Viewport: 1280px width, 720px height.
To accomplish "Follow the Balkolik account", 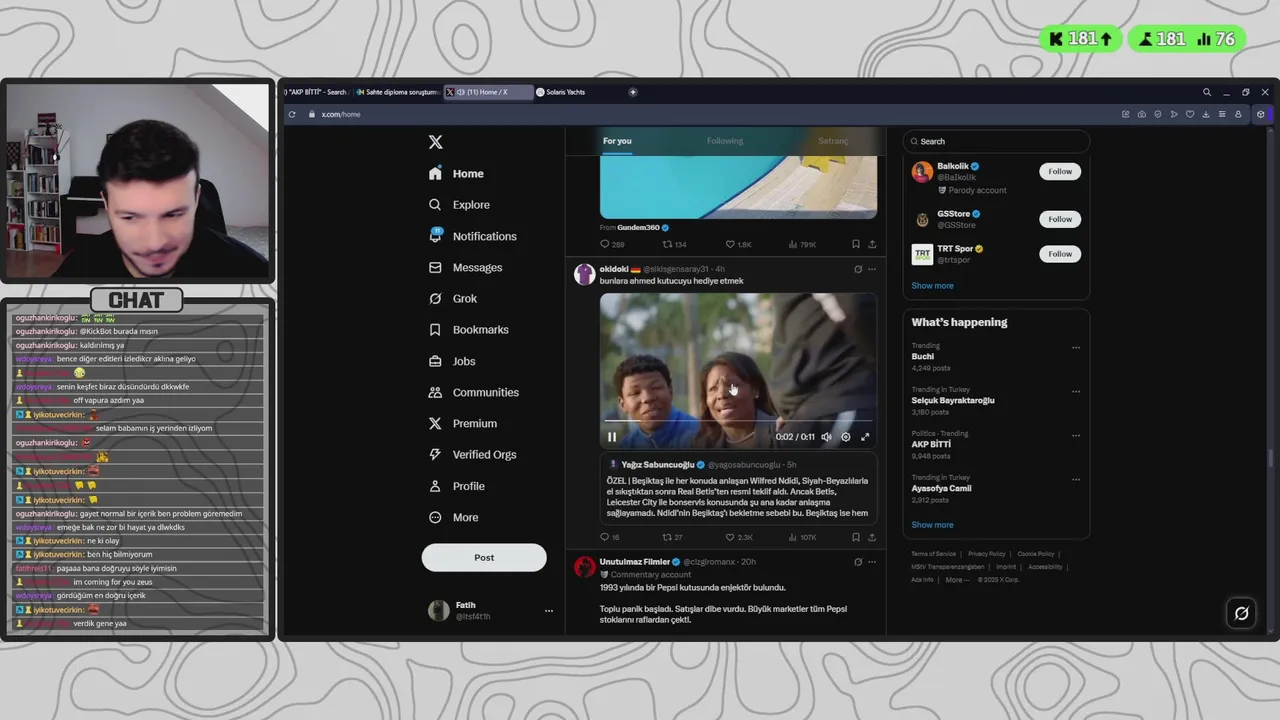I will click(1060, 171).
